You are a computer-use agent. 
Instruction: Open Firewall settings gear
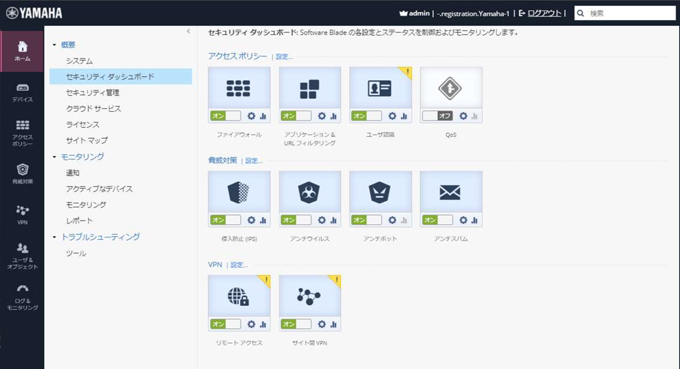pos(251,116)
